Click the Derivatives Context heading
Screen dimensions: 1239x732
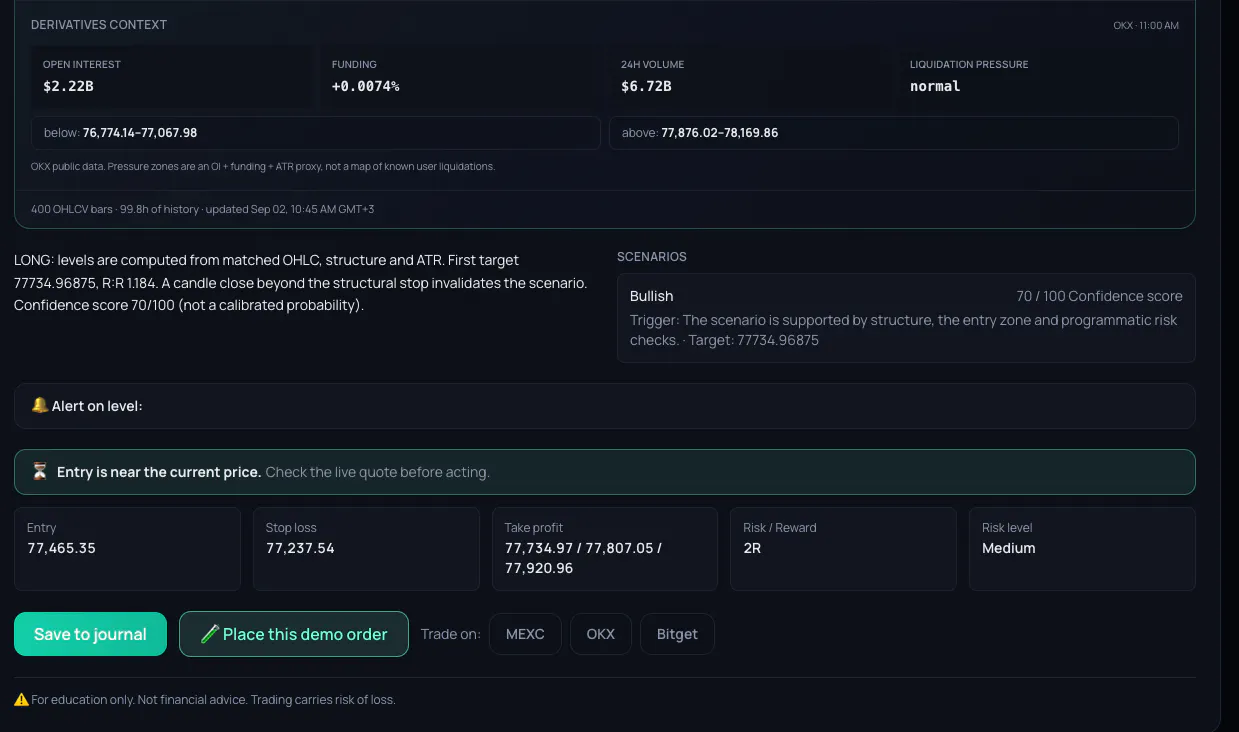click(99, 24)
